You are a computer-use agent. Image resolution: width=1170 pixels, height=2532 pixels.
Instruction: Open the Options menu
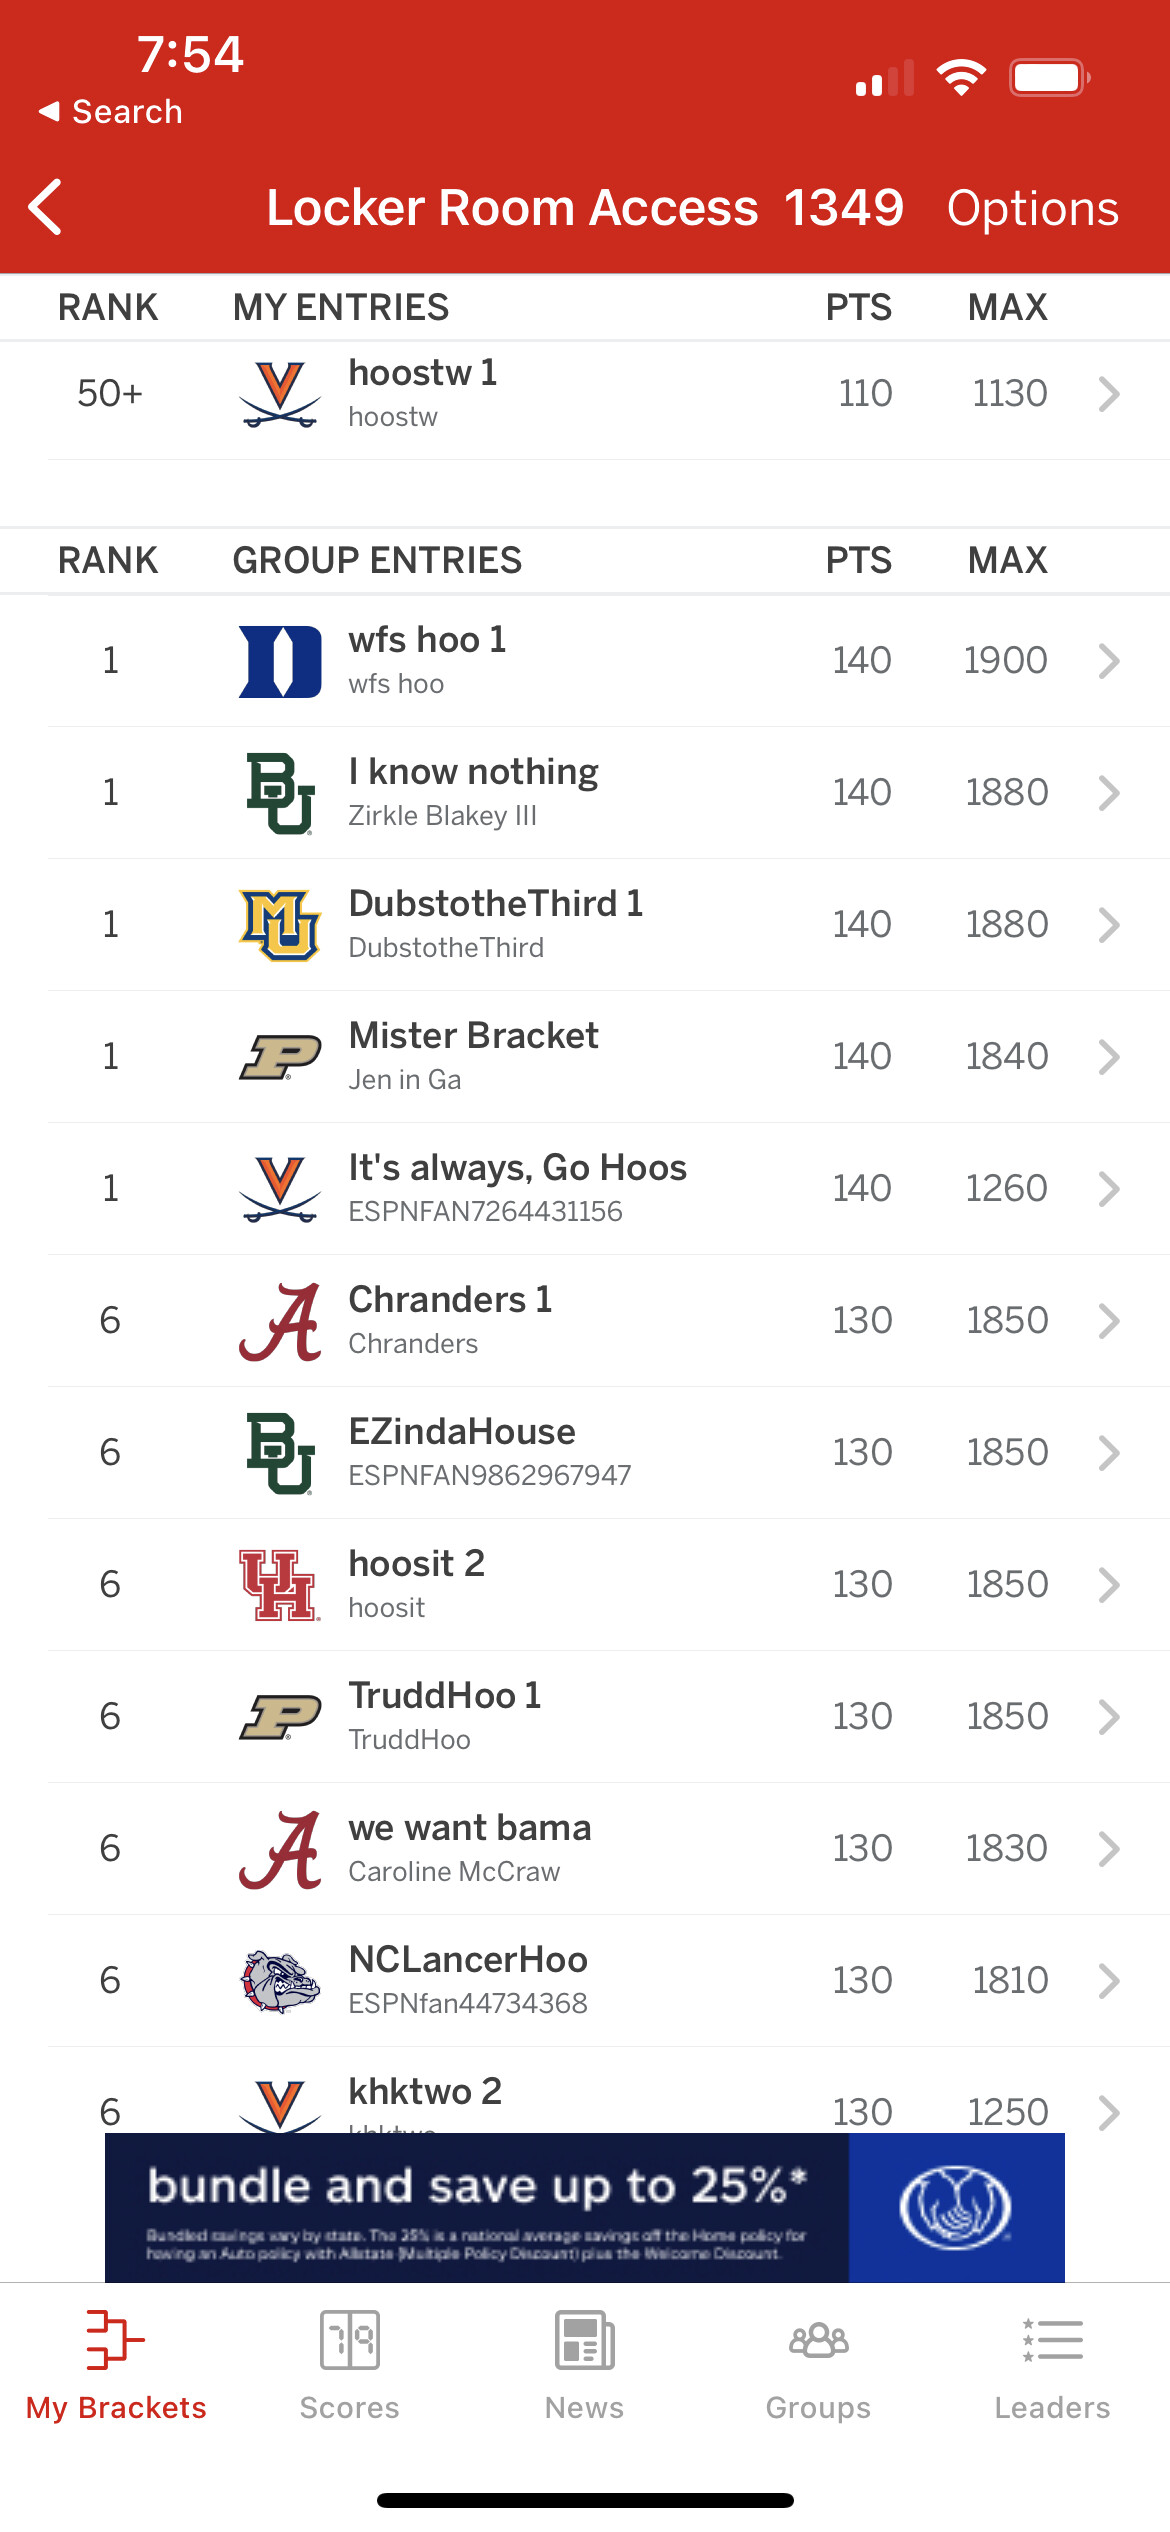(x=1032, y=209)
